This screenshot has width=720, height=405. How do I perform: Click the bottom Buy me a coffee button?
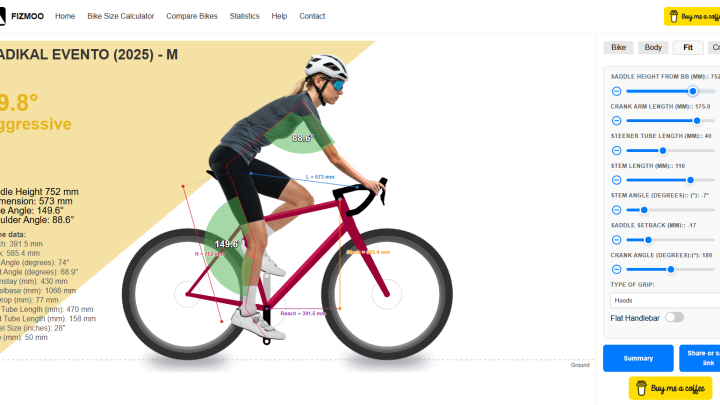tap(670, 388)
